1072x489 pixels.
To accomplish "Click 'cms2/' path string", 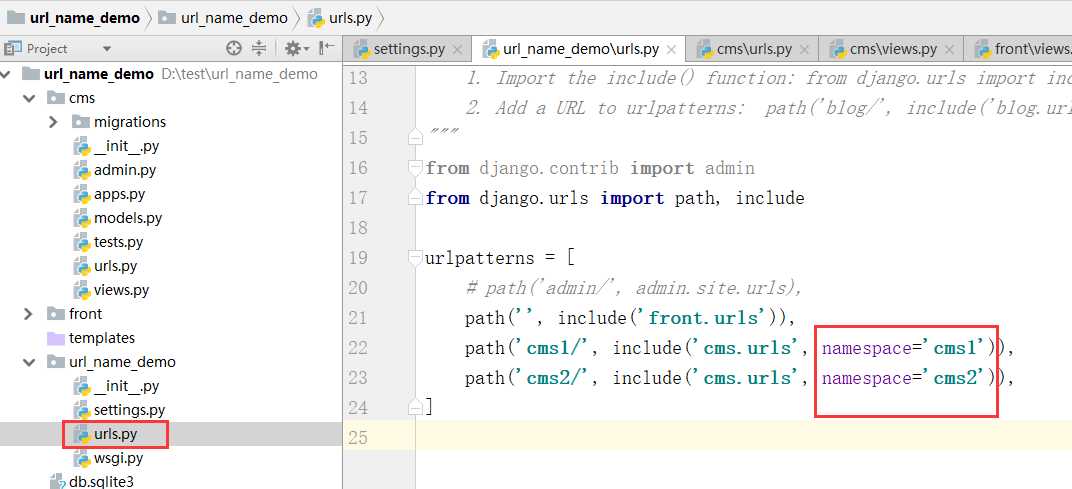I will (553, 378).
